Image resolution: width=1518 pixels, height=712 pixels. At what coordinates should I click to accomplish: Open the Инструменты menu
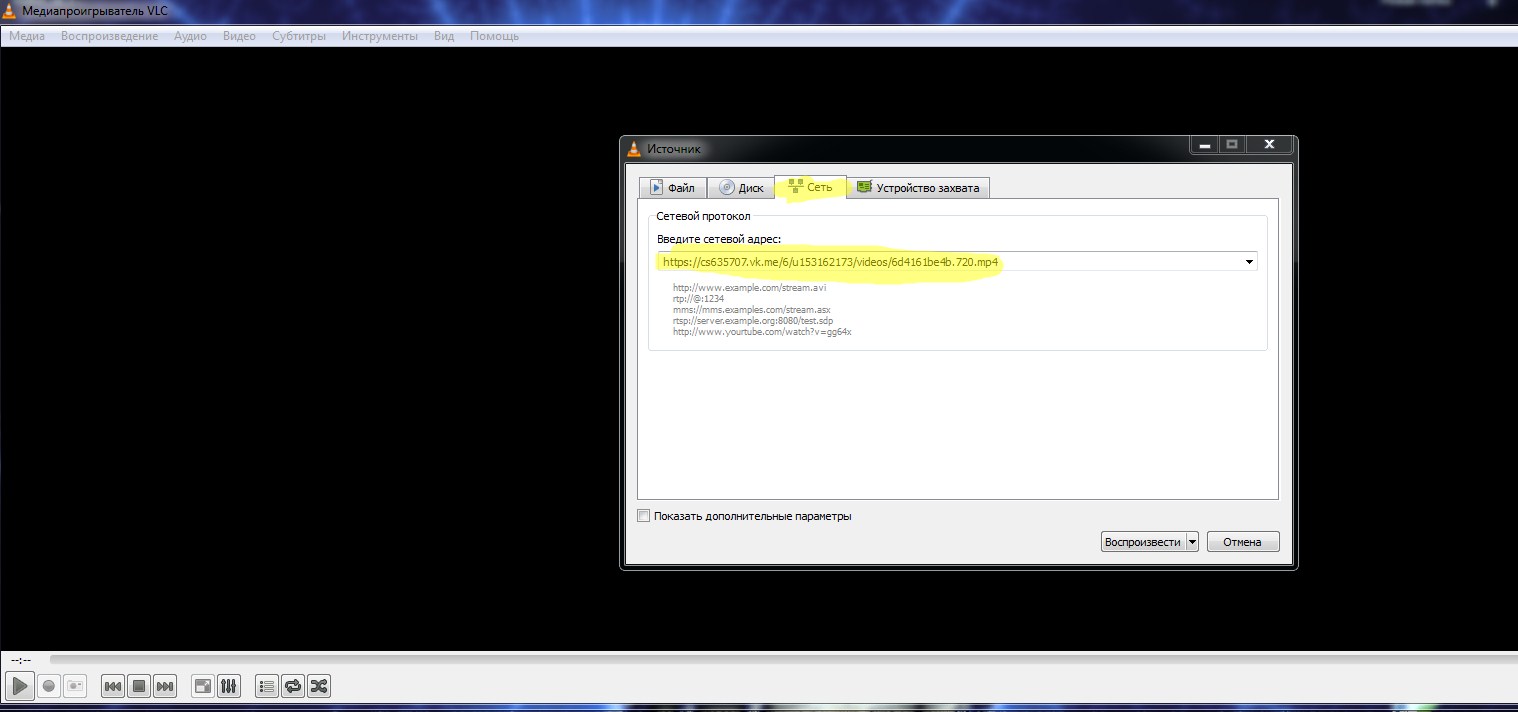380,36
